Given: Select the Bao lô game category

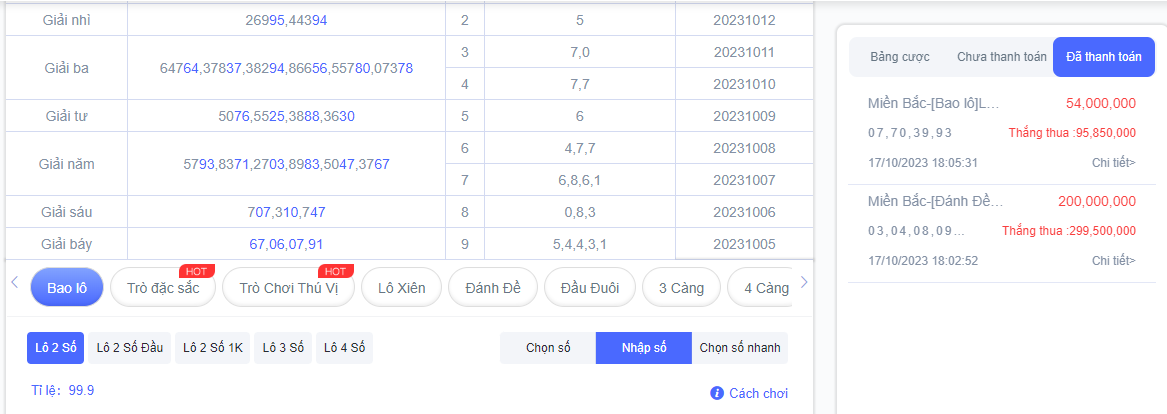Looking at the screenshot, I should 67,288.
